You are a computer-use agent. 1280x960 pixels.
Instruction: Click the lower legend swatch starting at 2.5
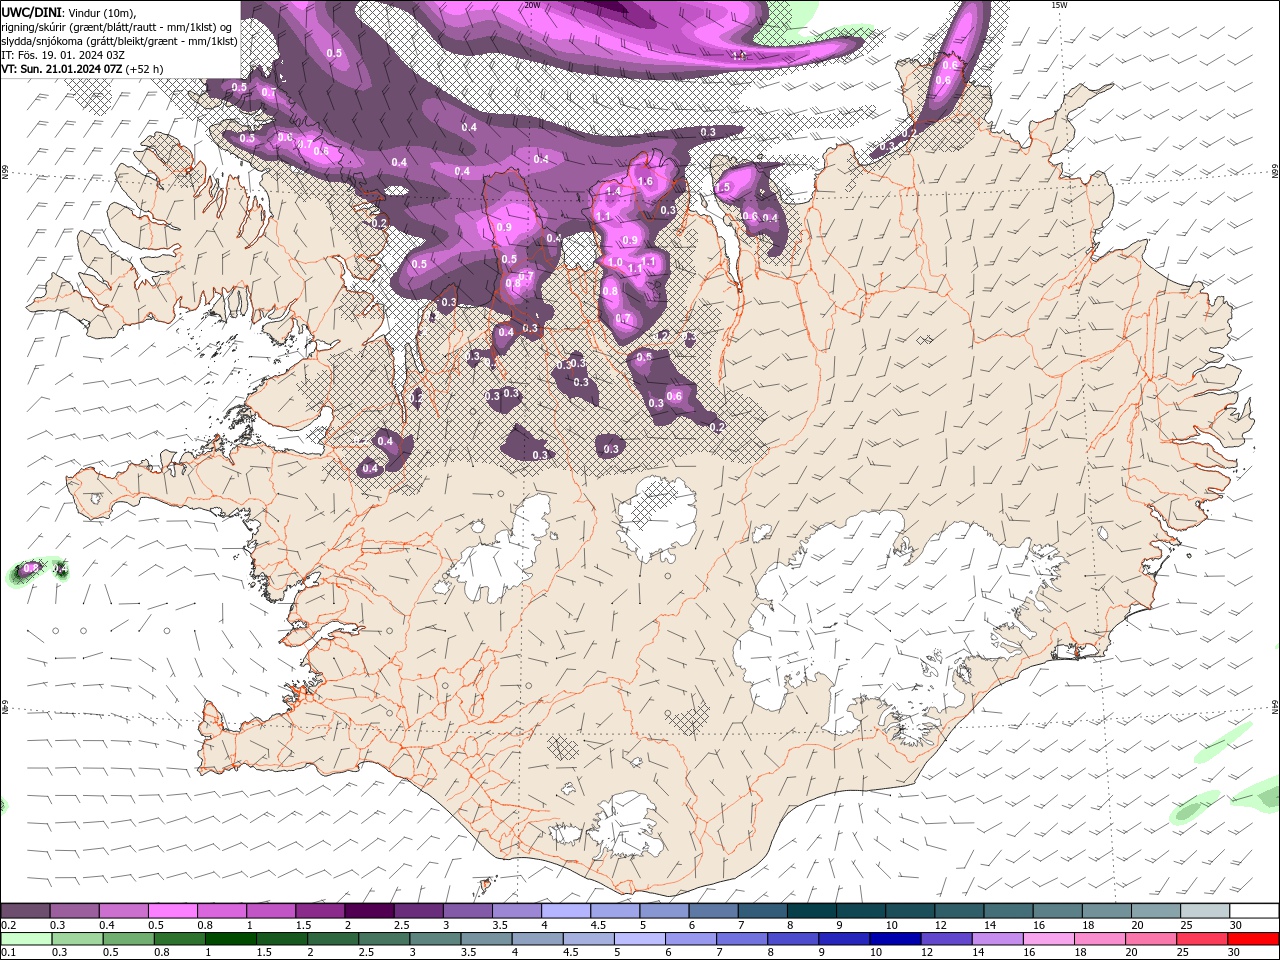pos(384,939)
